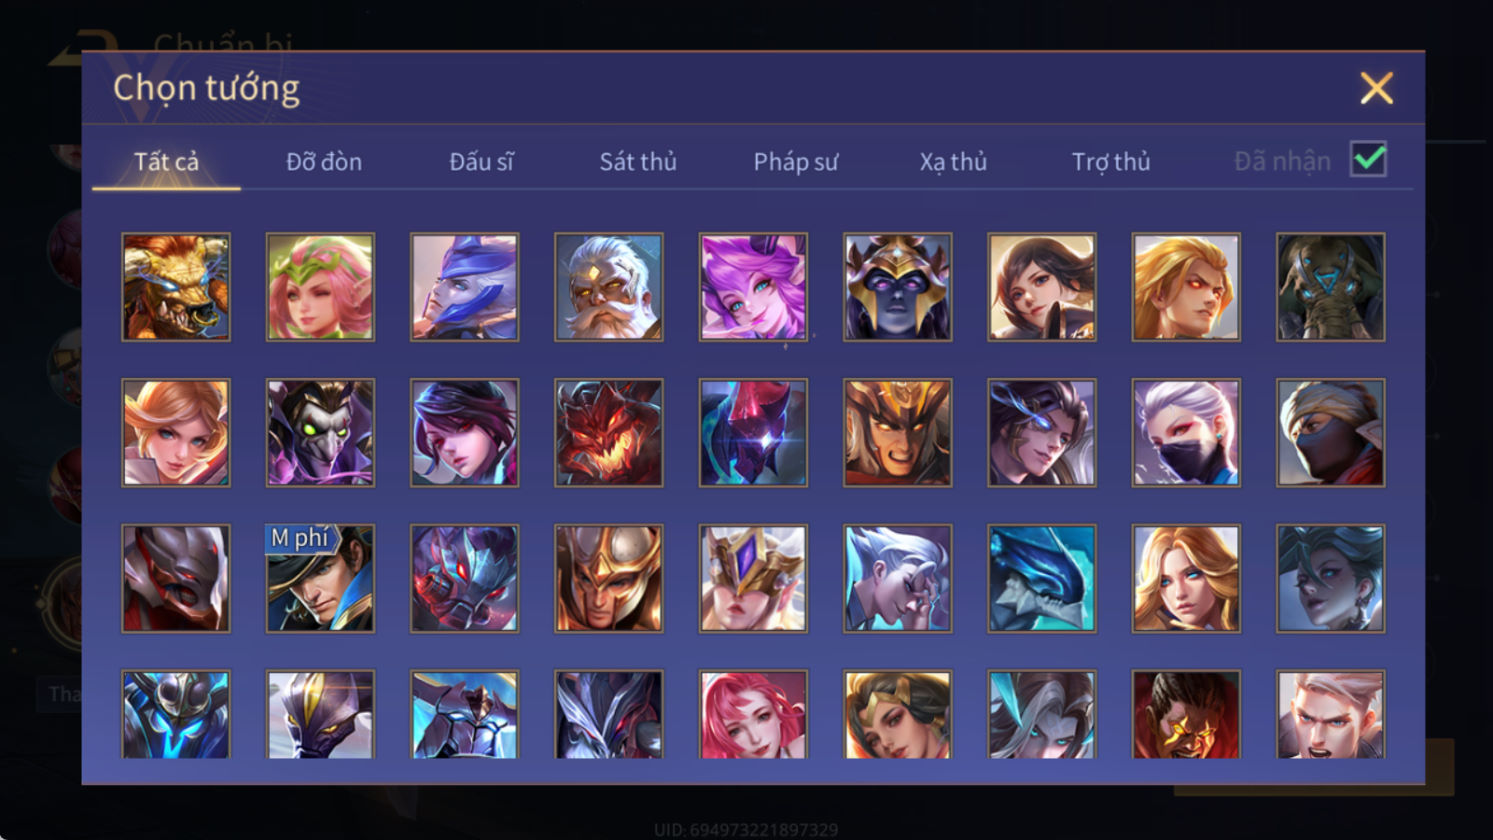Pick the white-bearded old man hero

[609, 287]
